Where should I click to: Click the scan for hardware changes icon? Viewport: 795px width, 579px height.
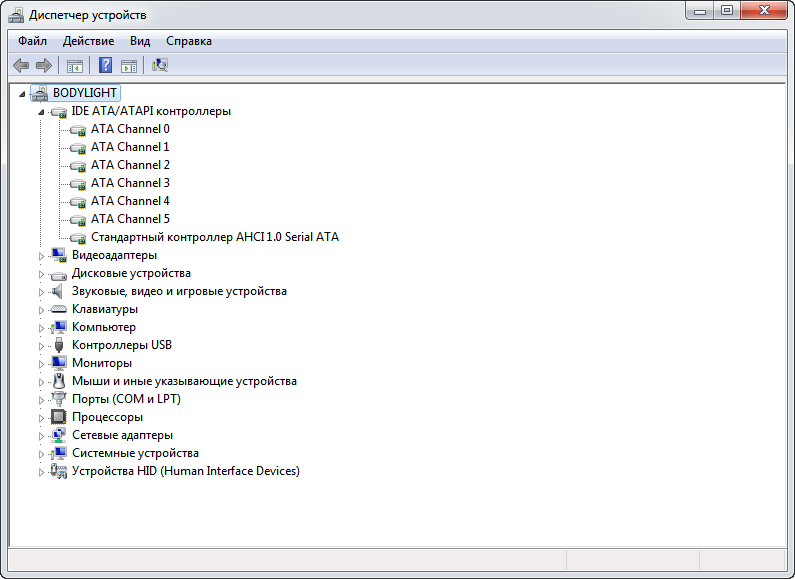160,65
